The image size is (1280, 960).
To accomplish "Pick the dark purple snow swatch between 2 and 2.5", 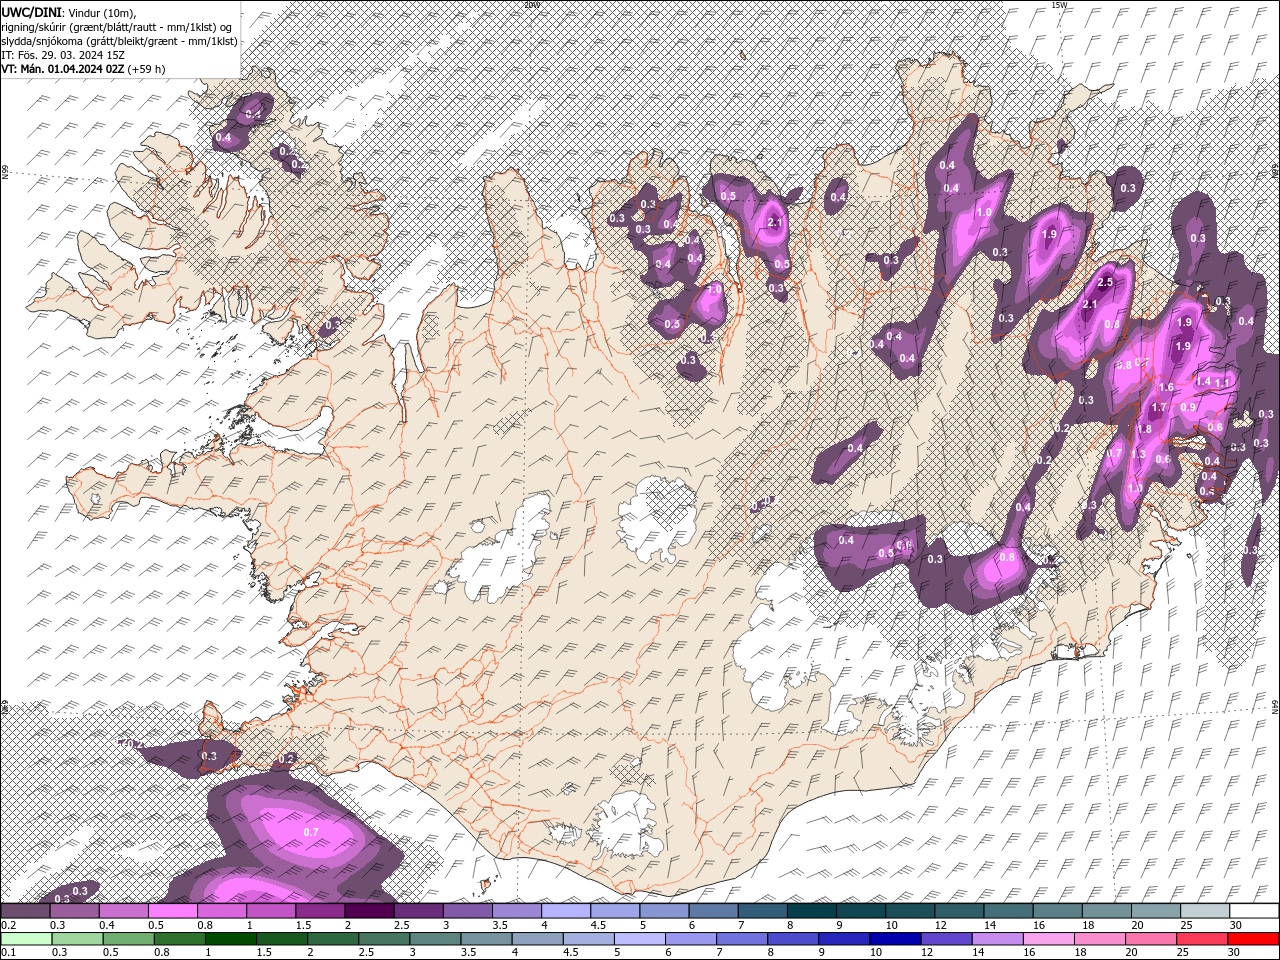I will coord(368,911).
